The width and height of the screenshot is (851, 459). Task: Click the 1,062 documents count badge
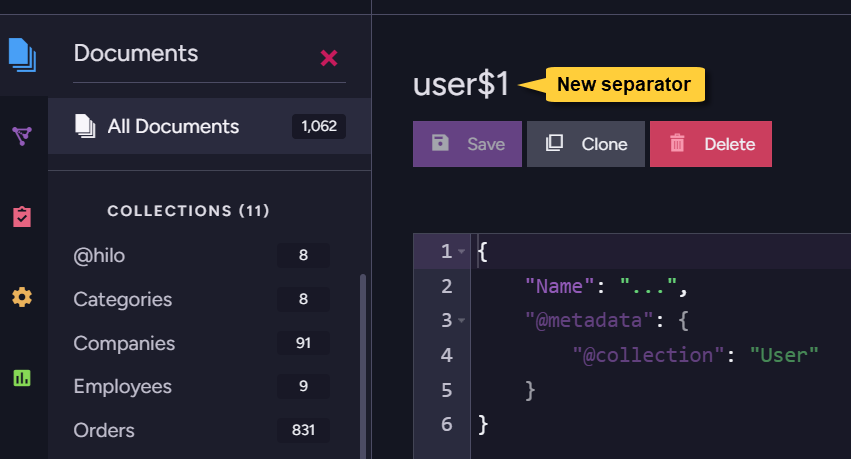[x=319, y=126]
